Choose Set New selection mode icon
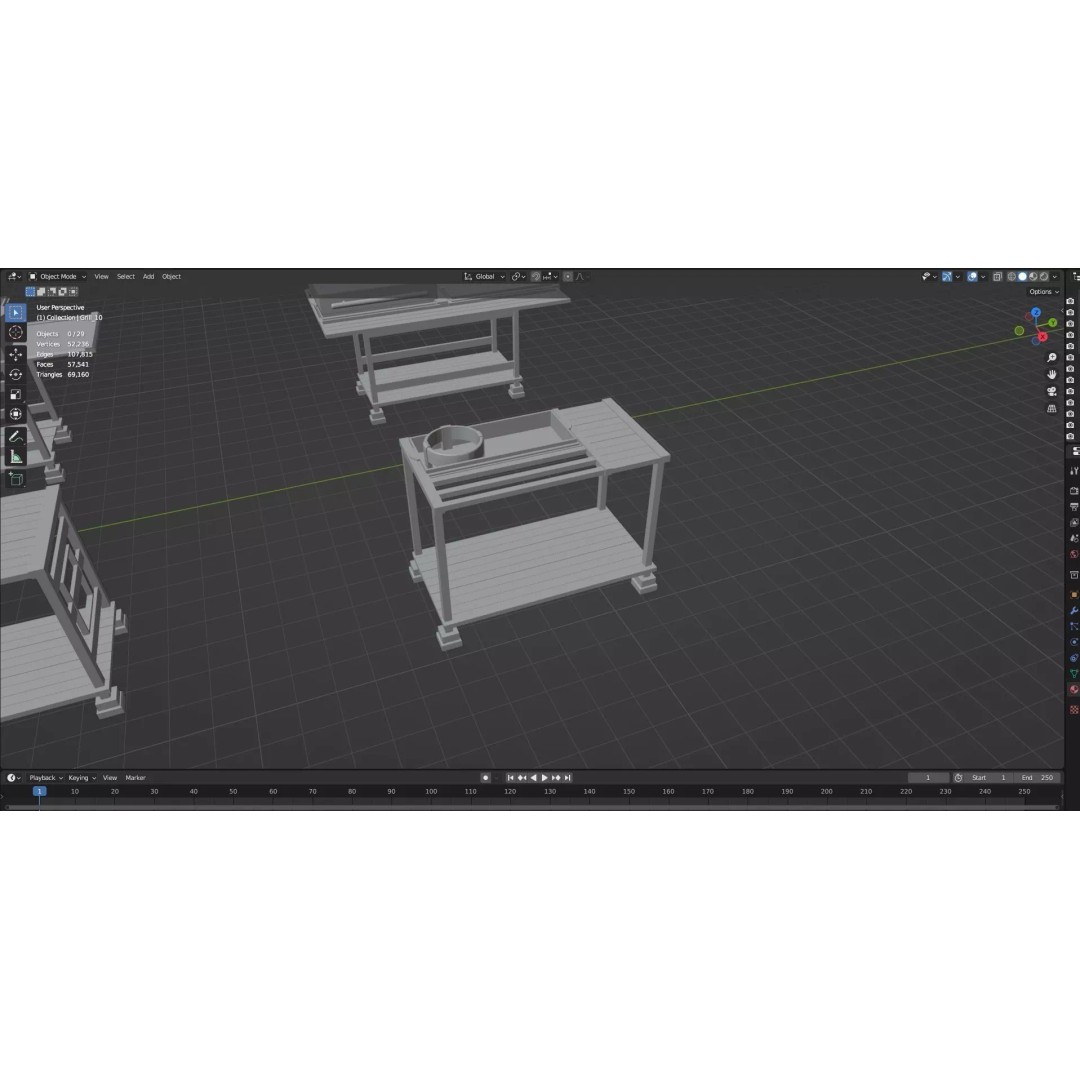This screenshot has width=1080, height=1080. tap(30, 292)
